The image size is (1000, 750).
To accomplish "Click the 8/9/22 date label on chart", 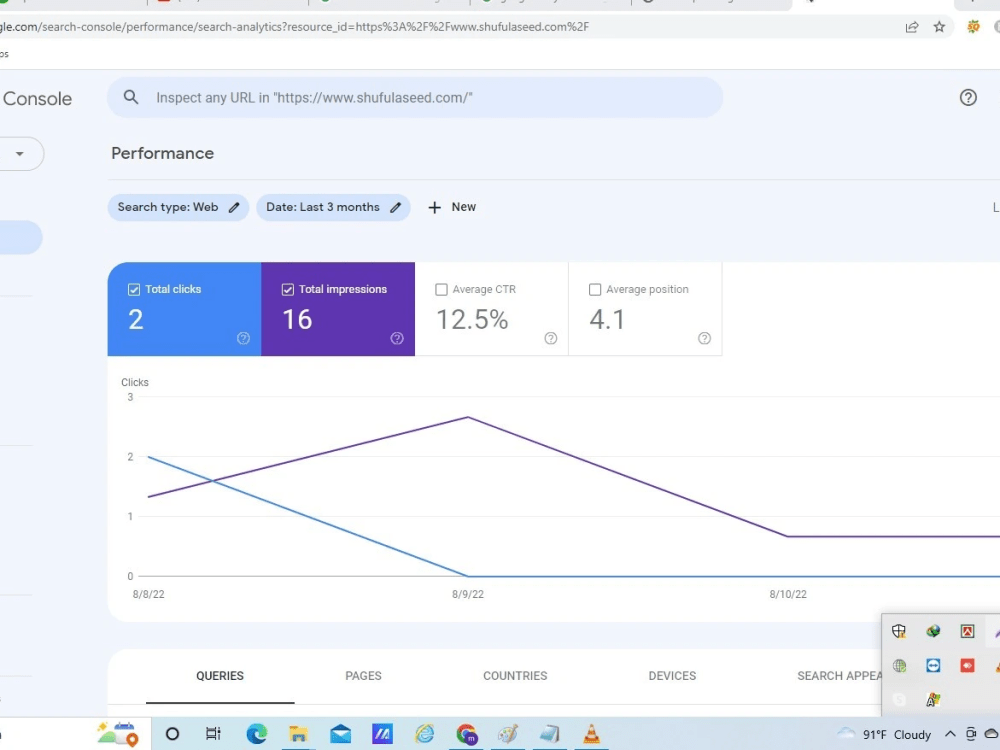I will pos(468,594).
